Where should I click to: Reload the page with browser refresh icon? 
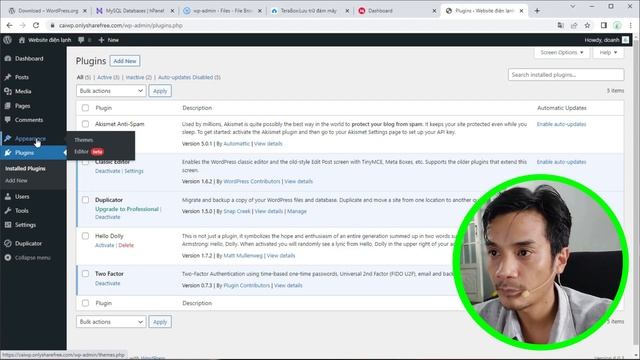[36, 25]
